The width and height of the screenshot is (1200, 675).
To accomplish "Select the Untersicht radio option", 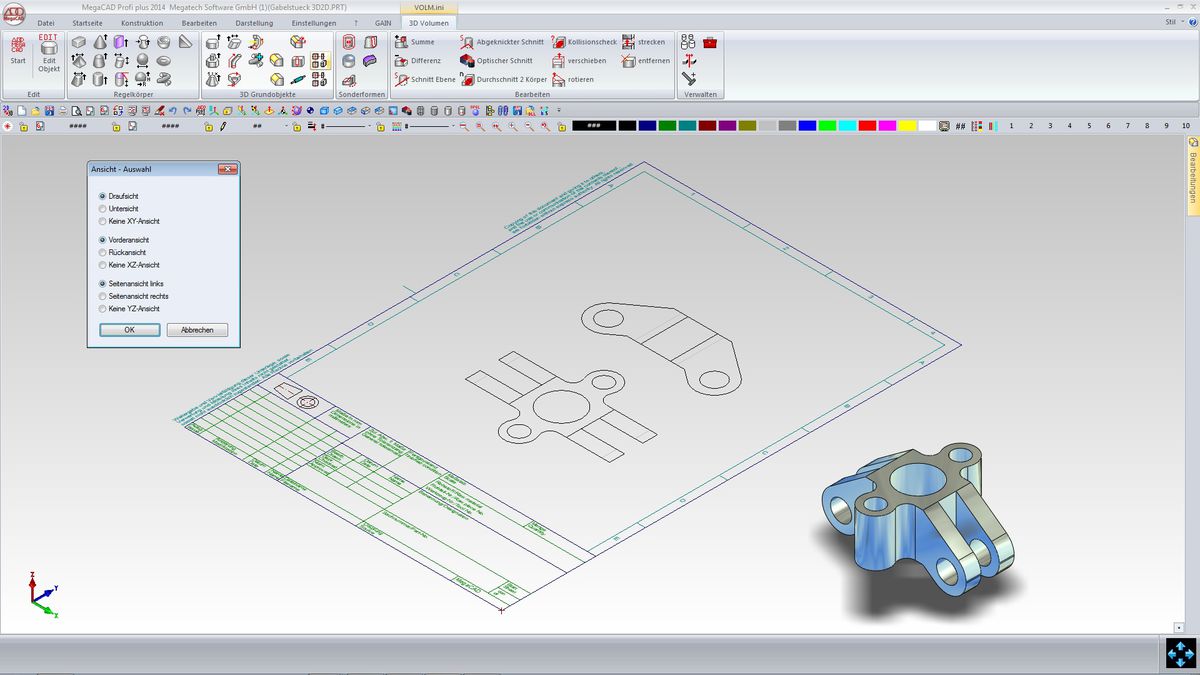I will (x=103, y=209).
